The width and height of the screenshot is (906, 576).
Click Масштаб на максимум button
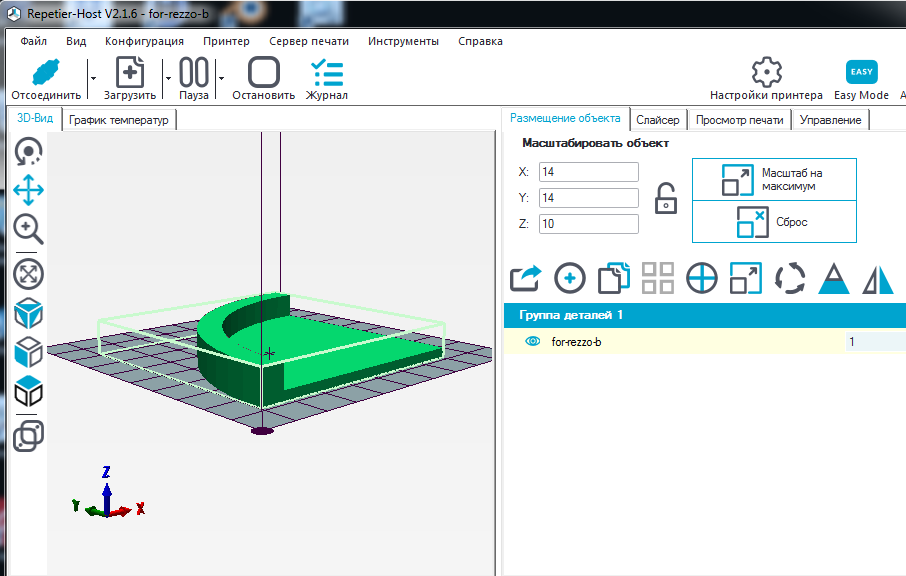pyautogui.click(x=774, y=180)
